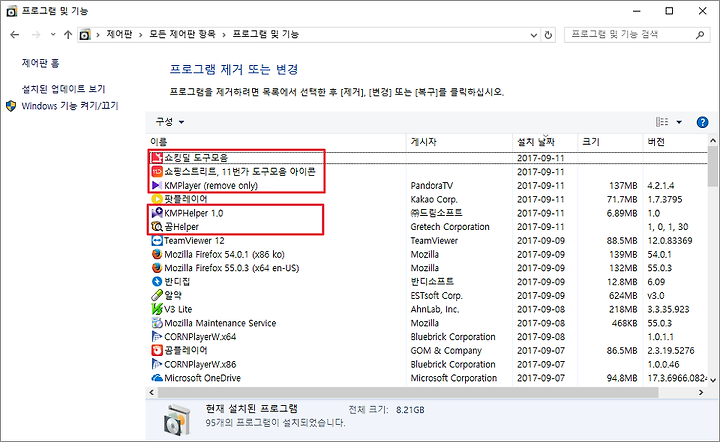Screen dimensions: 720x442
Task: Select the publisher PandoraTV cell
Action: pos(432,185)
